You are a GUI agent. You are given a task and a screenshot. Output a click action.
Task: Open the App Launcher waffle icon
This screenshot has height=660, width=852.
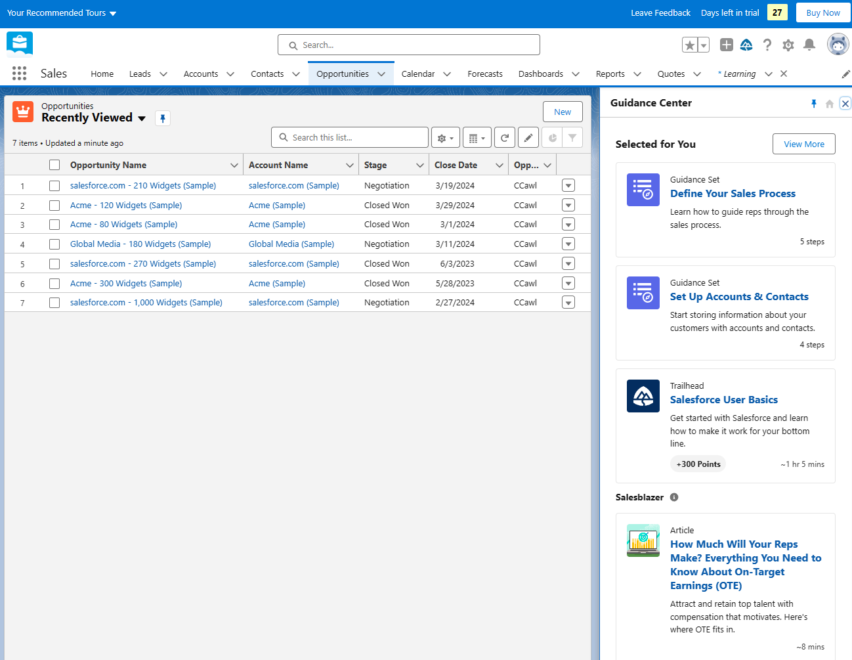point(19,73)
